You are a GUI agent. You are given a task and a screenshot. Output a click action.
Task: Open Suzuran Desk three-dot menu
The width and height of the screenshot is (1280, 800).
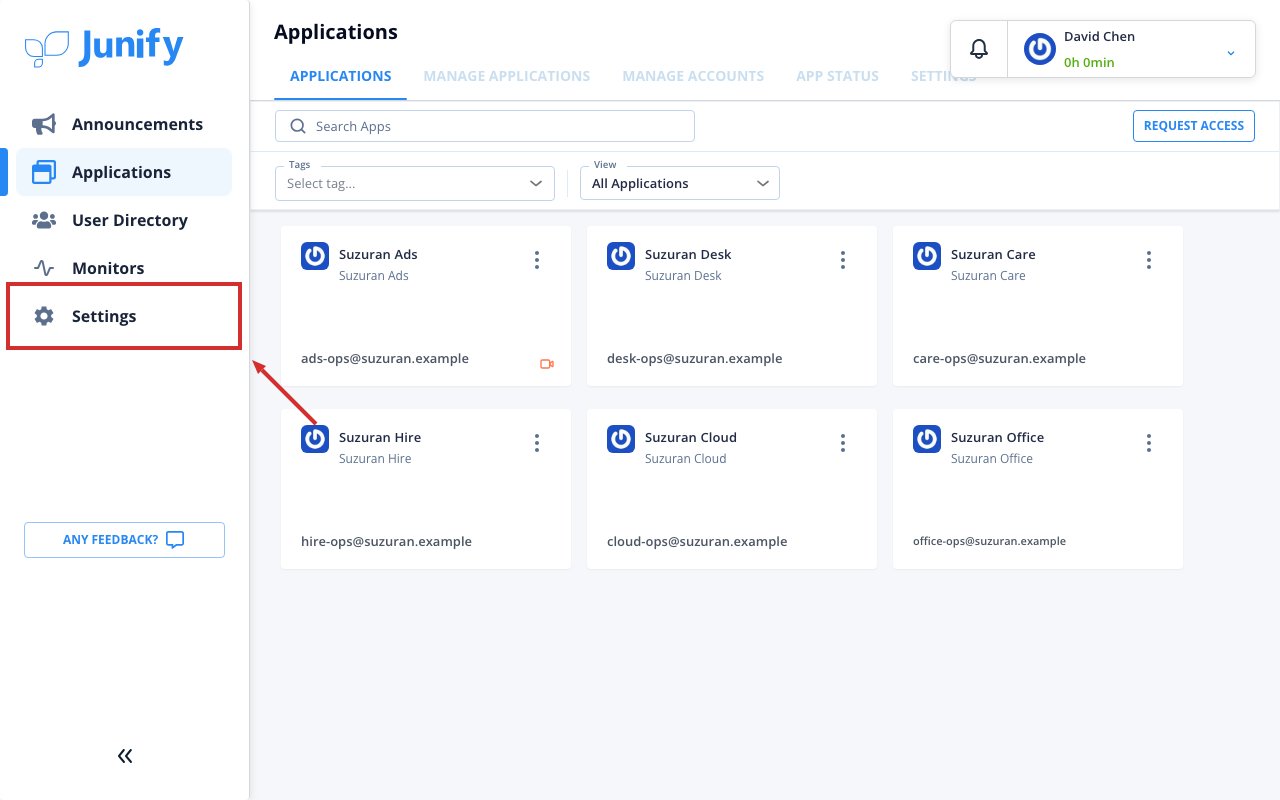coord(843,260)
